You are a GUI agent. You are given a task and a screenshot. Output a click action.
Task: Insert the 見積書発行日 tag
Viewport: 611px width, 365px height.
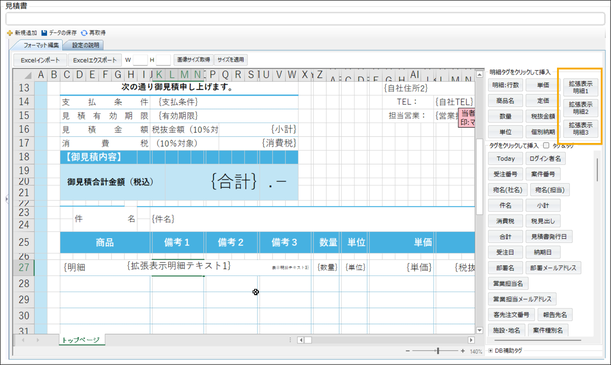pos(549,236)
